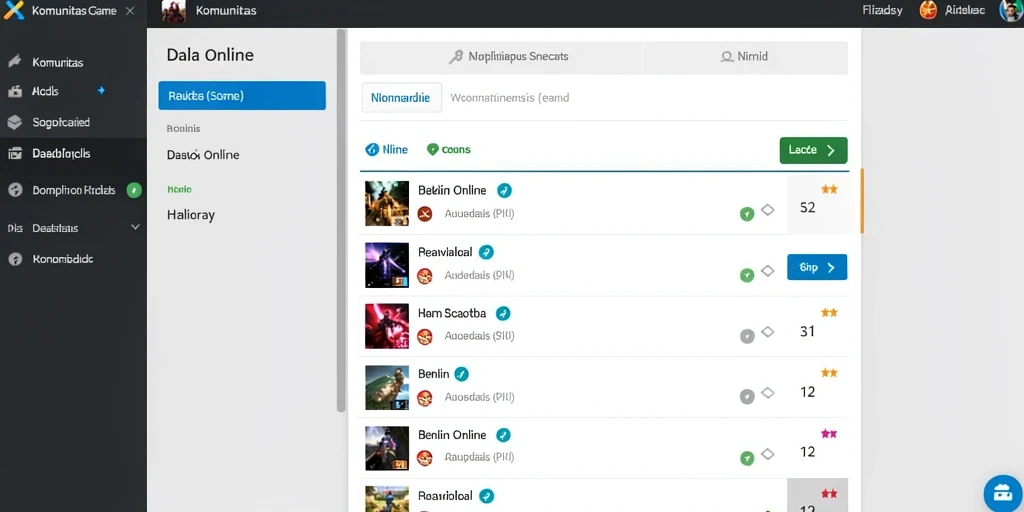Toggle the green status dot on Beklin Online row
Viewport: 1024px width, 512px height.
pyautogui.click(x=747, y=214)
